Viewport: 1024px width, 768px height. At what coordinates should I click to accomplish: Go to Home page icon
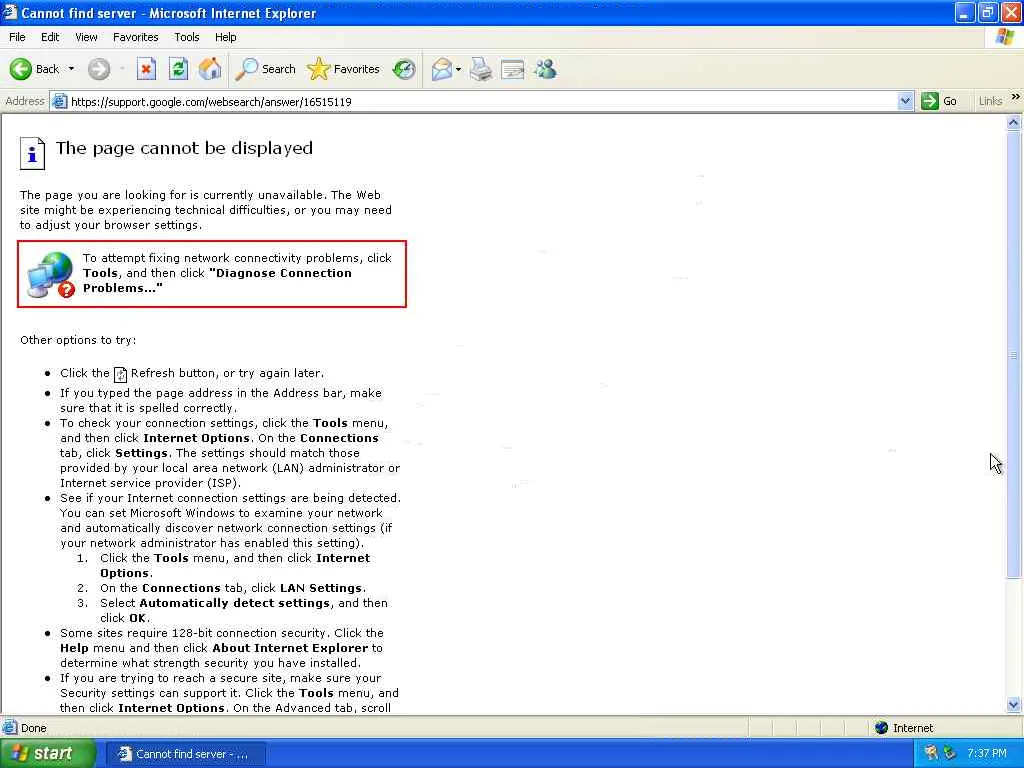210,69
